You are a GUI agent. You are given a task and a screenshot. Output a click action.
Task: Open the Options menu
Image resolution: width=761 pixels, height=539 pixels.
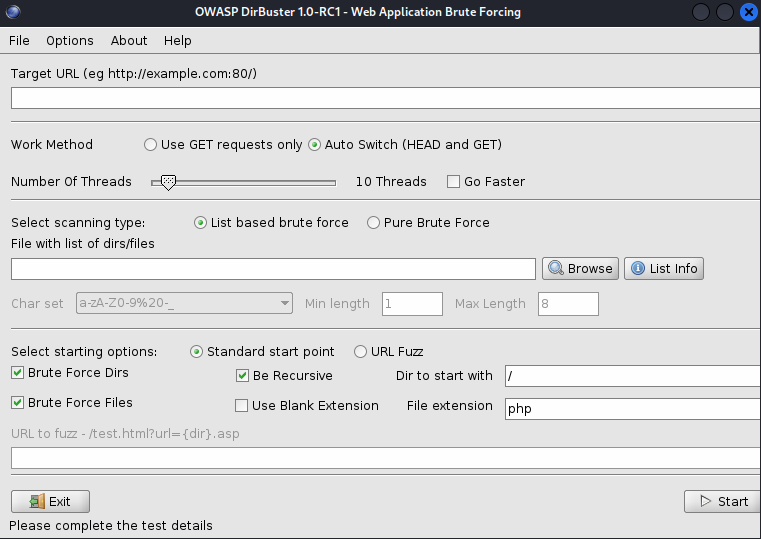click(70, 41)
